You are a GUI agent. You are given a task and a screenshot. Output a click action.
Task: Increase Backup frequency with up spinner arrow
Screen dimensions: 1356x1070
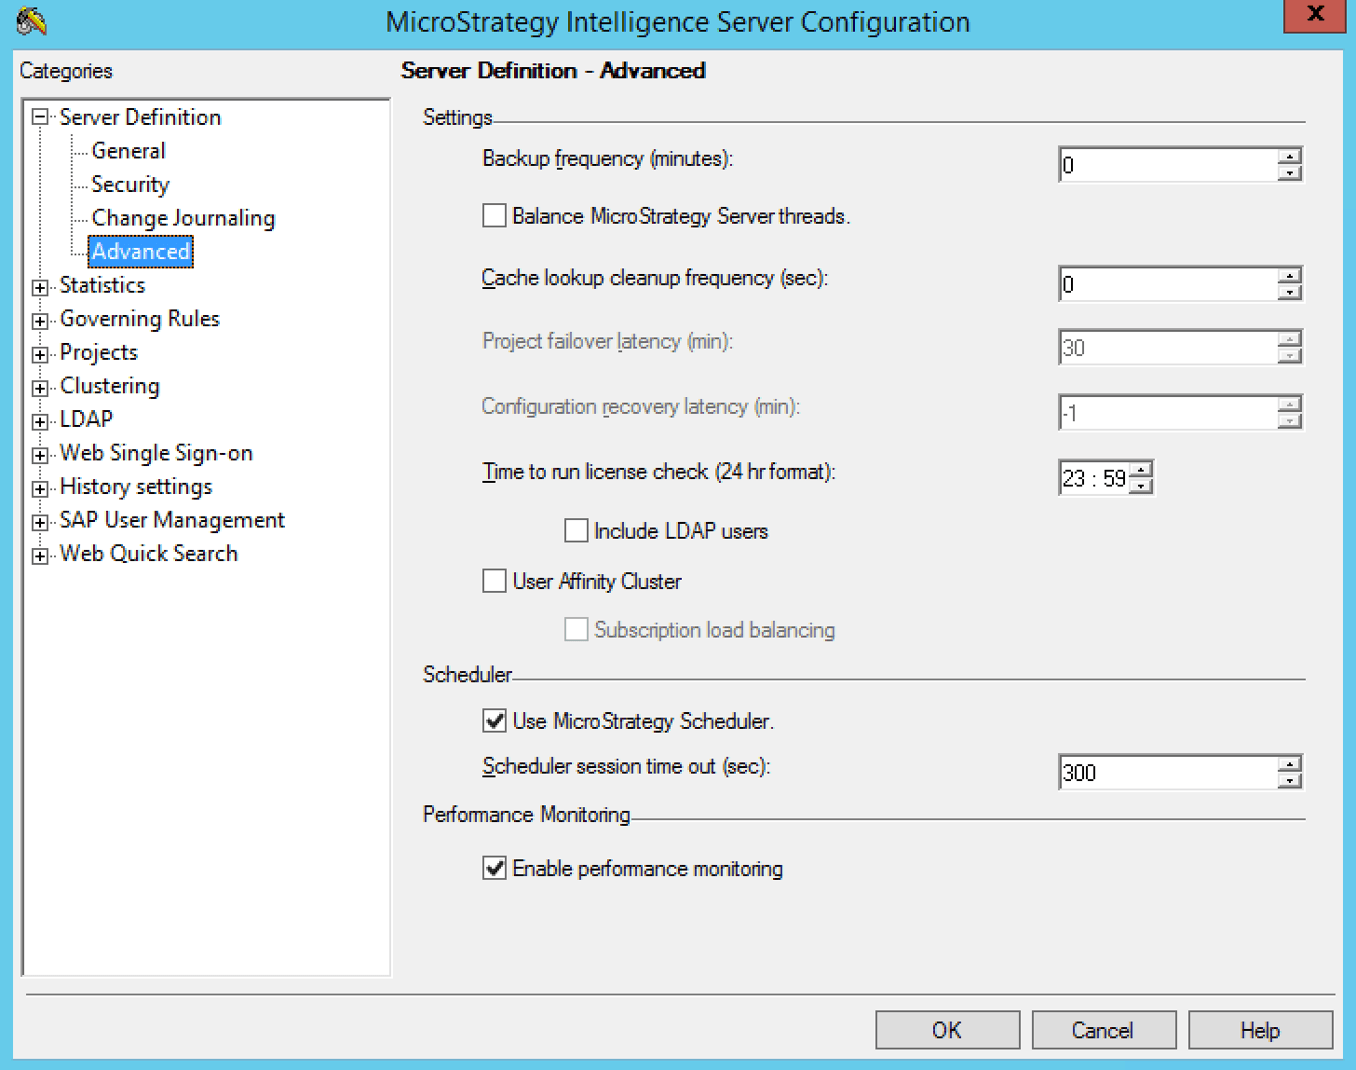click(1289, 157)
